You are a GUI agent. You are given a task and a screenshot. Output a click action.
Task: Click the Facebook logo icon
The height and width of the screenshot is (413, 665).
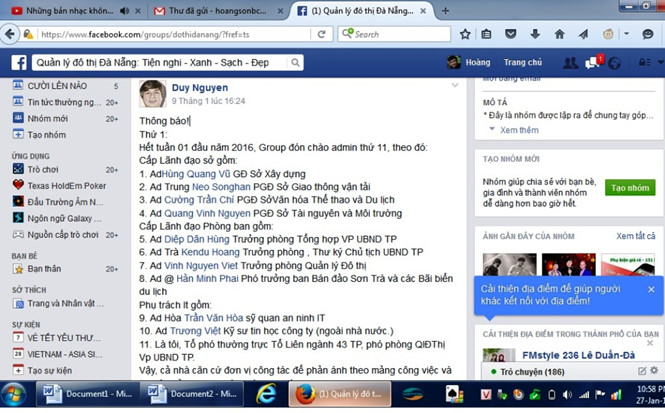(x=19, y=63)
